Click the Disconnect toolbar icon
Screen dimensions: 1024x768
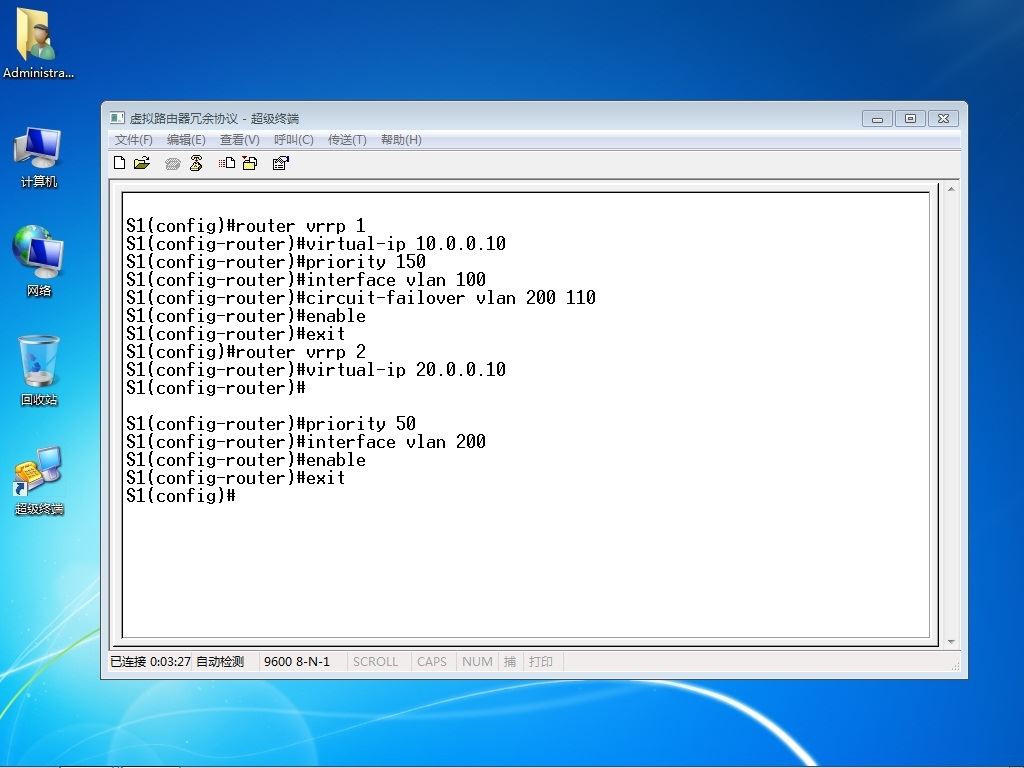click(x=196, y=163)
